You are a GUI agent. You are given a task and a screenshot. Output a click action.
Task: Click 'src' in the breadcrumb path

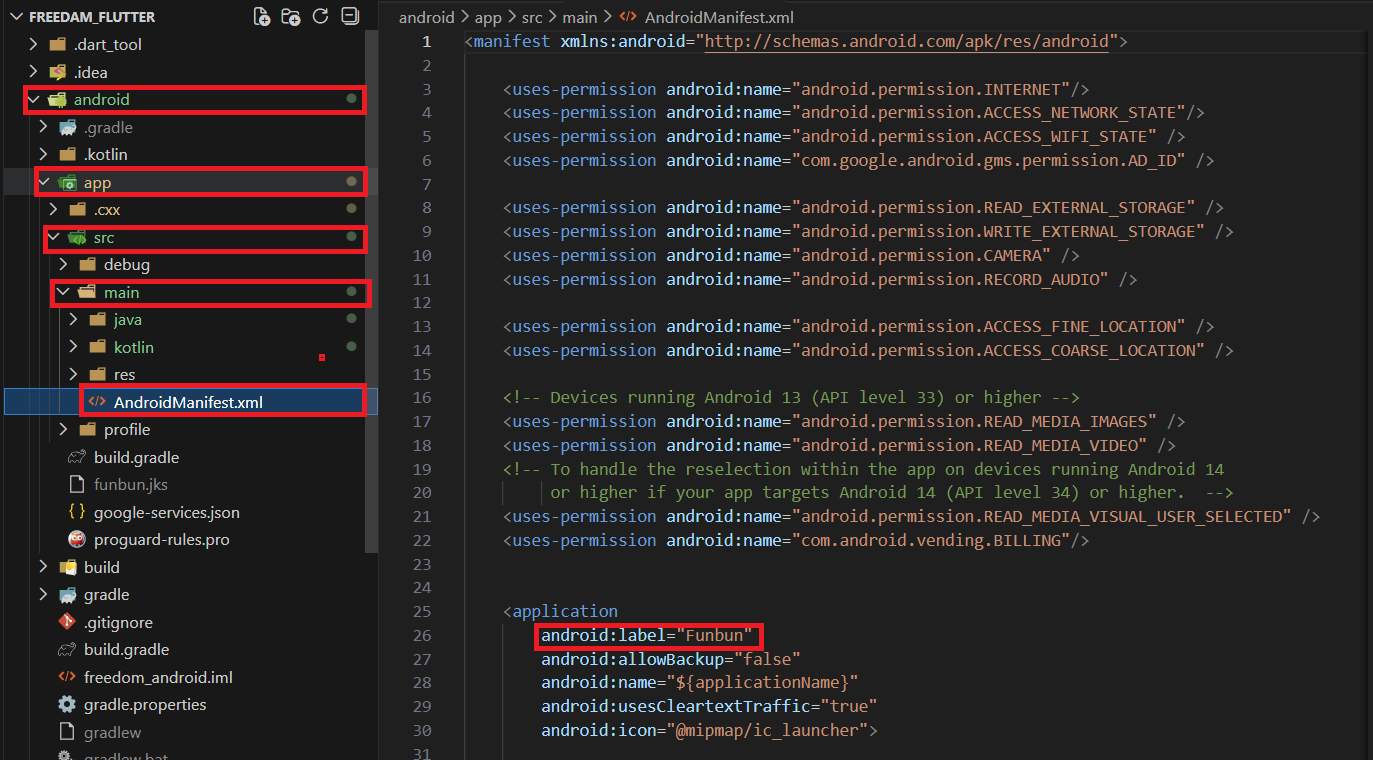pyautogui.click(x=531, y=17)
